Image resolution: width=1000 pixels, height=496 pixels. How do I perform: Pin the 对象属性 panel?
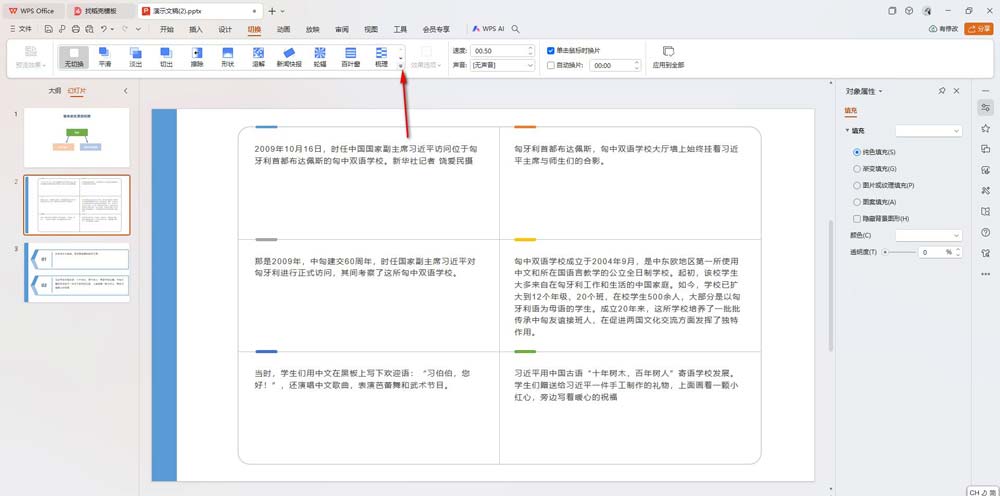click(x=942, y=91)
